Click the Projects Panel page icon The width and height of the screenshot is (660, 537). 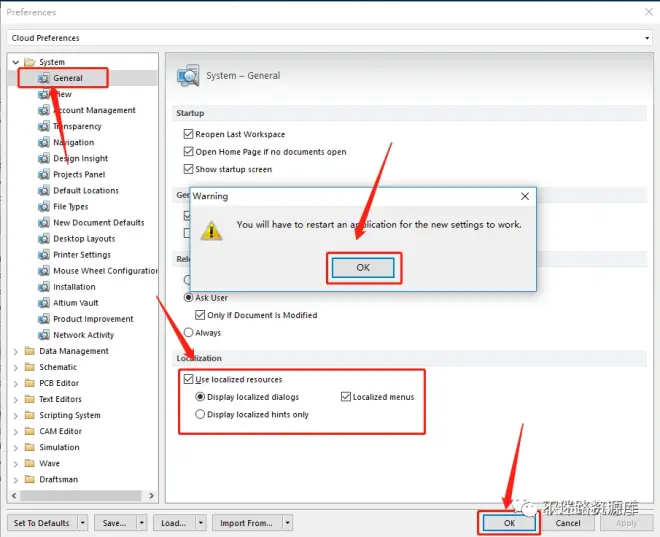pos(43,174)
